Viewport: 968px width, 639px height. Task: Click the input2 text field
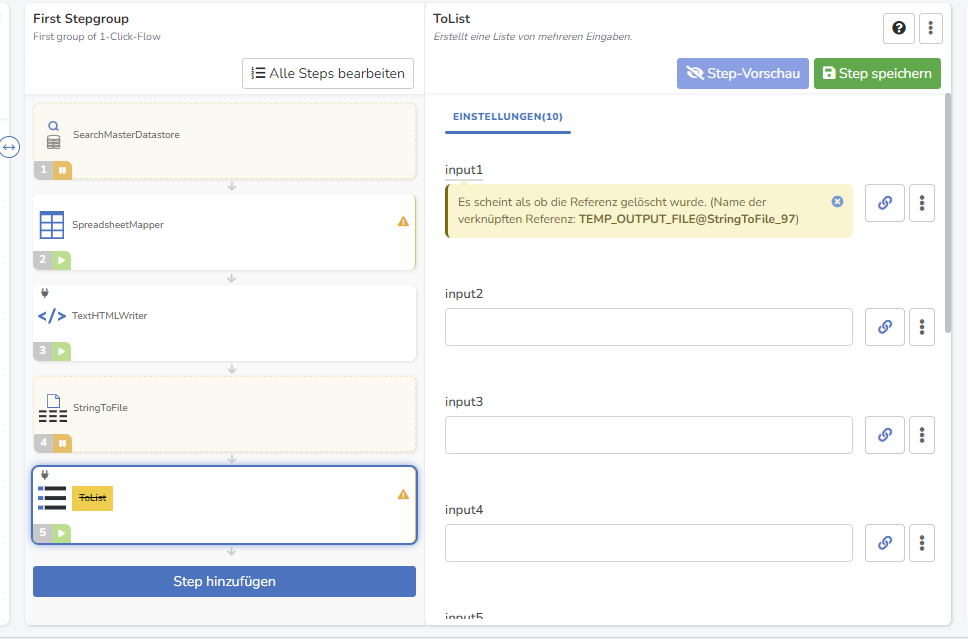pos(649,327)
